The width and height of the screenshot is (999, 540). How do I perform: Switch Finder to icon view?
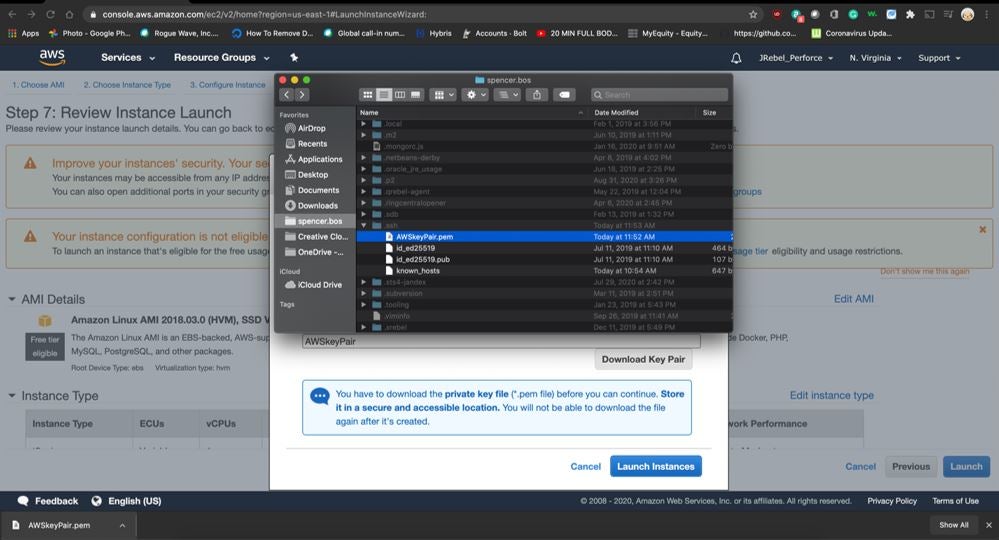click(x=368, y=95)
